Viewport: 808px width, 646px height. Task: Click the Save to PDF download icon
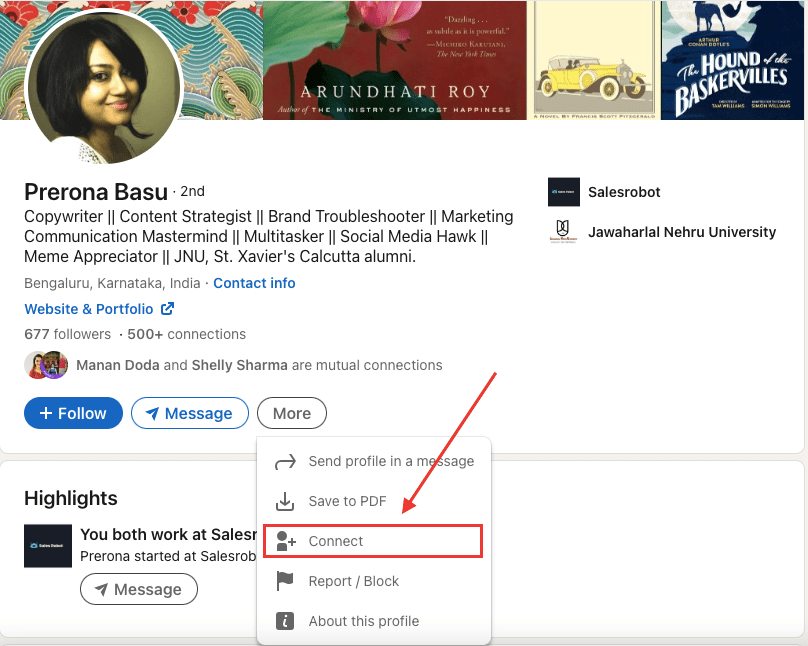[x=284, y=501]
